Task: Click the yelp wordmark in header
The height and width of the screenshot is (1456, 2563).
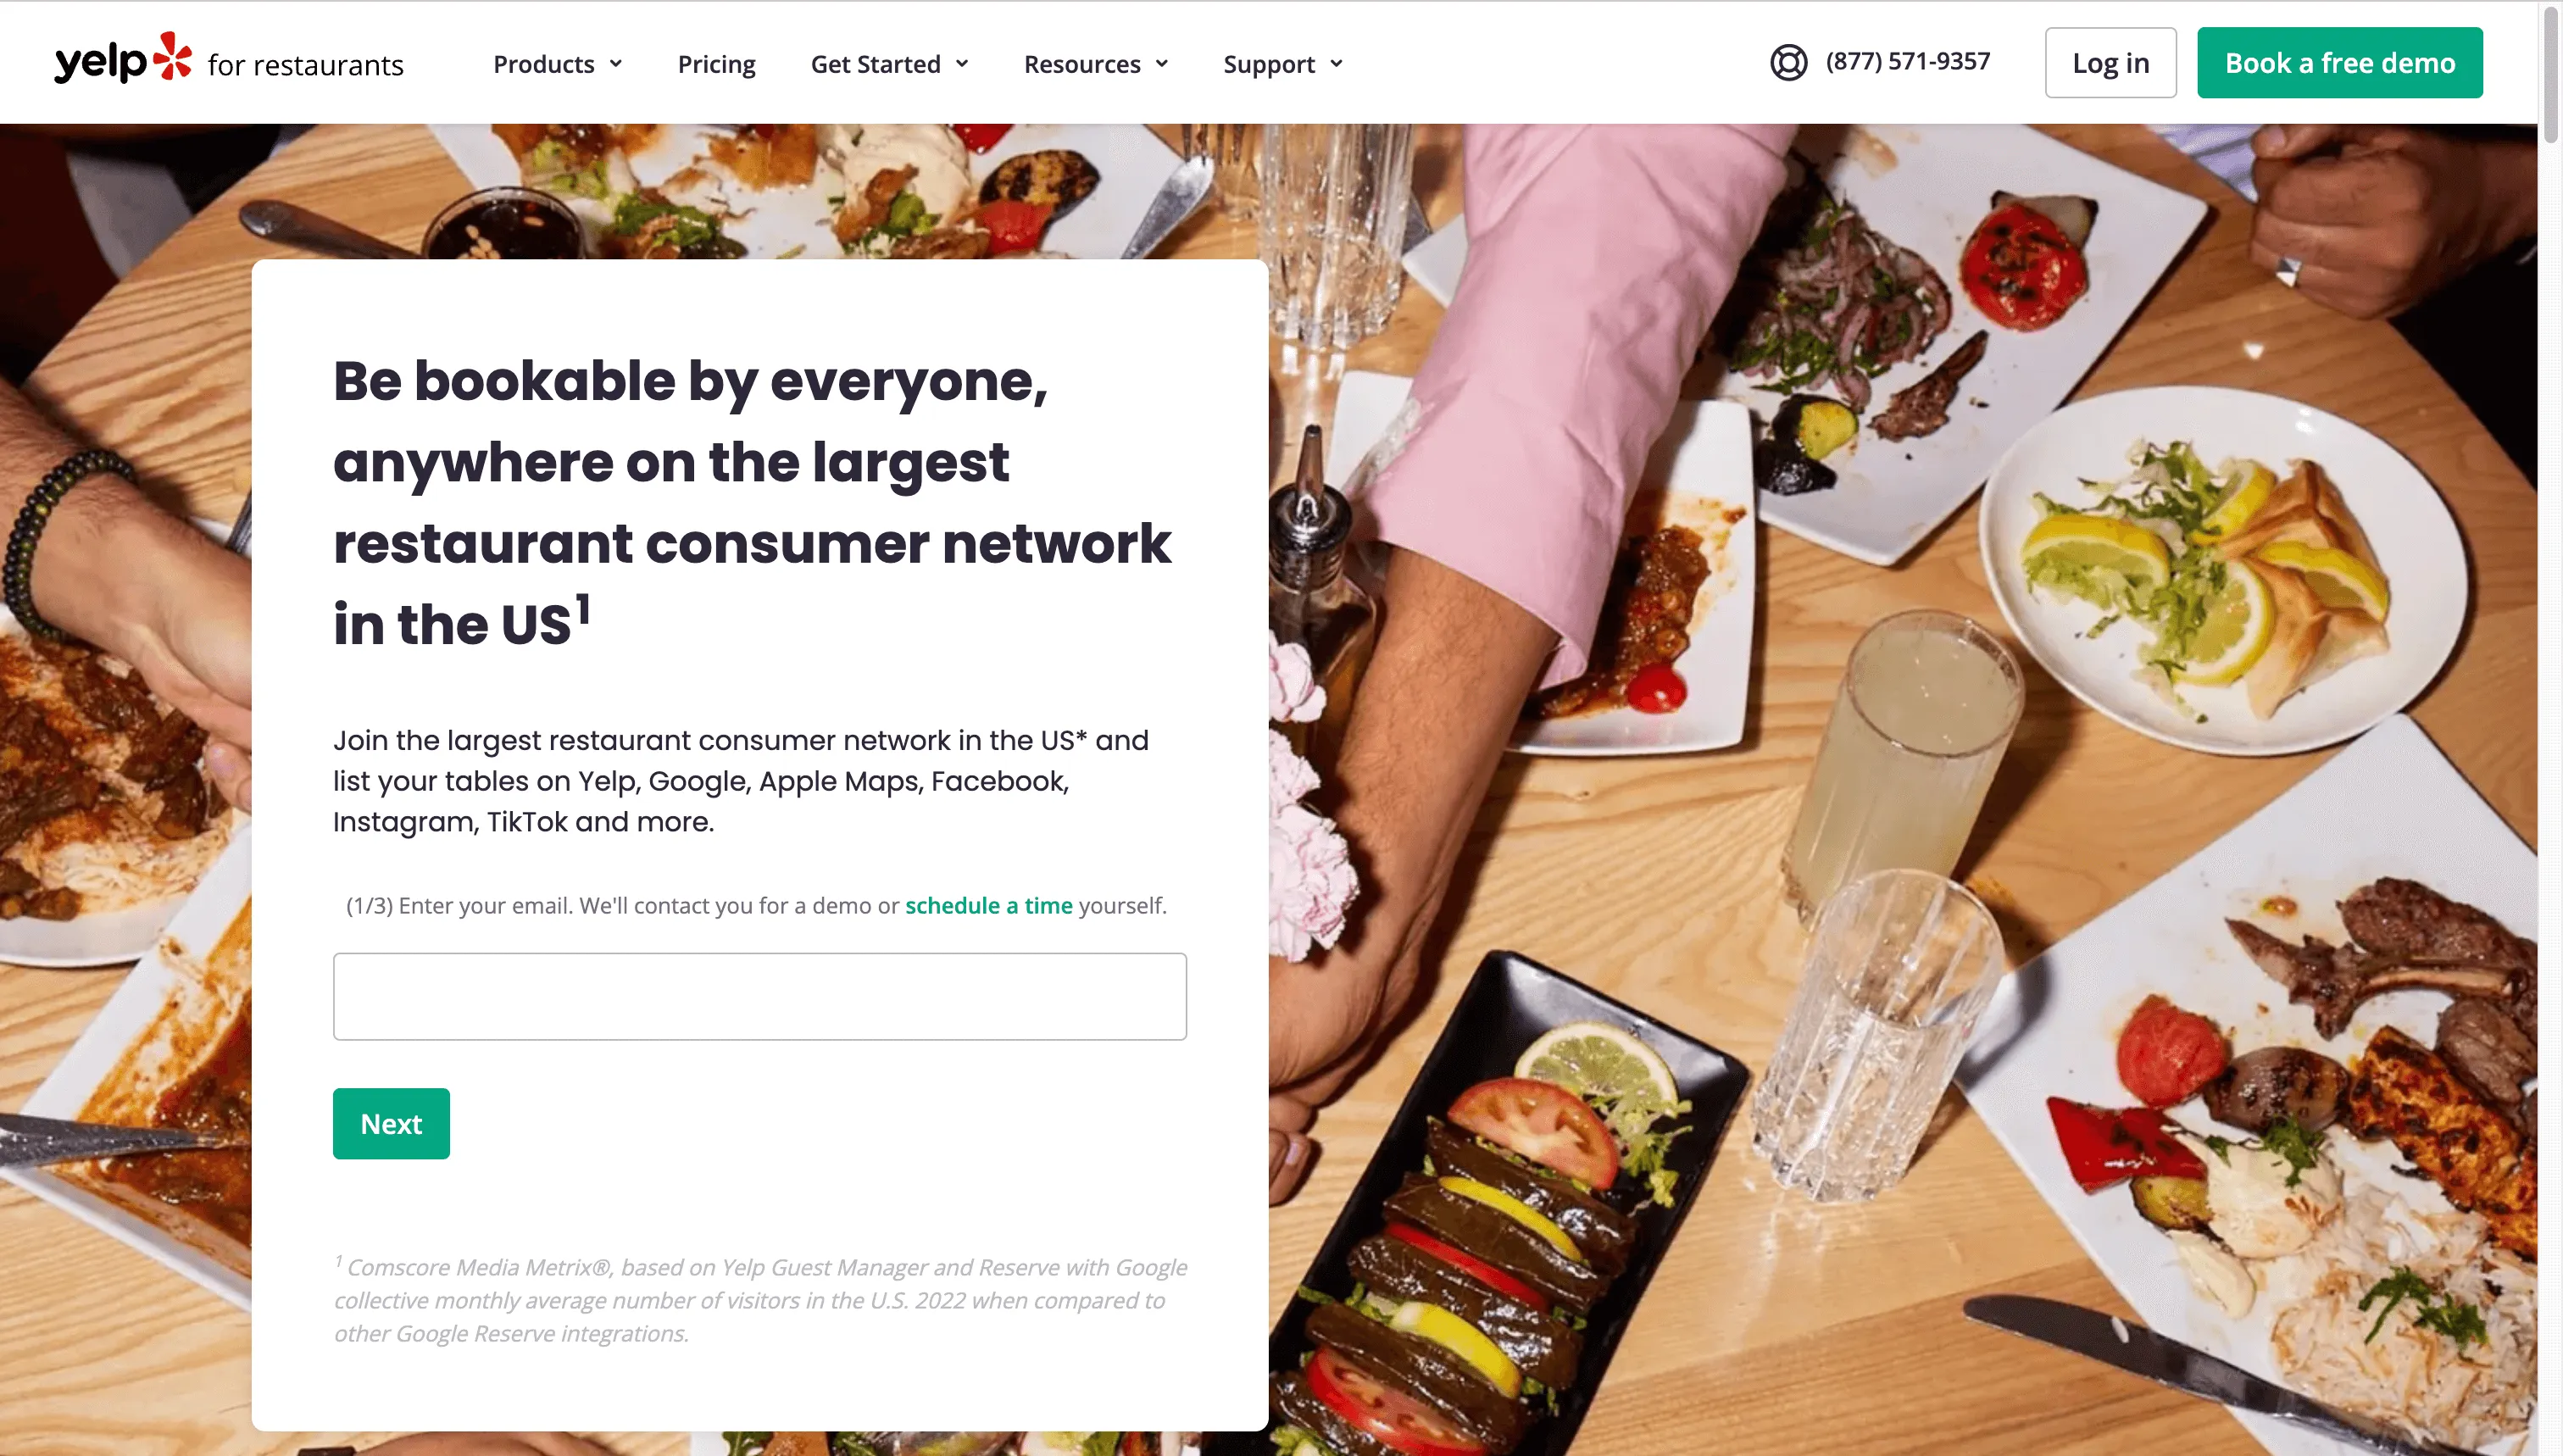Action: click(101, 62)
